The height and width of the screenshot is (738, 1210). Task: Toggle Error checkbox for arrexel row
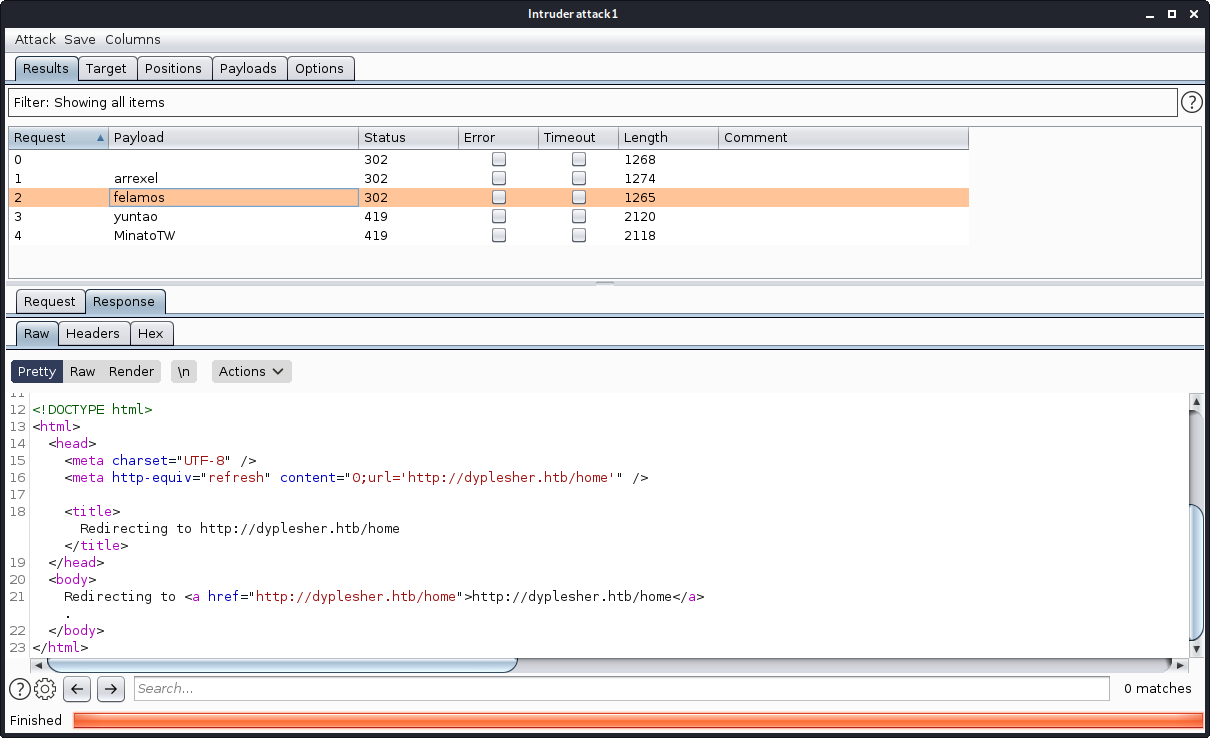click(499, 178)
